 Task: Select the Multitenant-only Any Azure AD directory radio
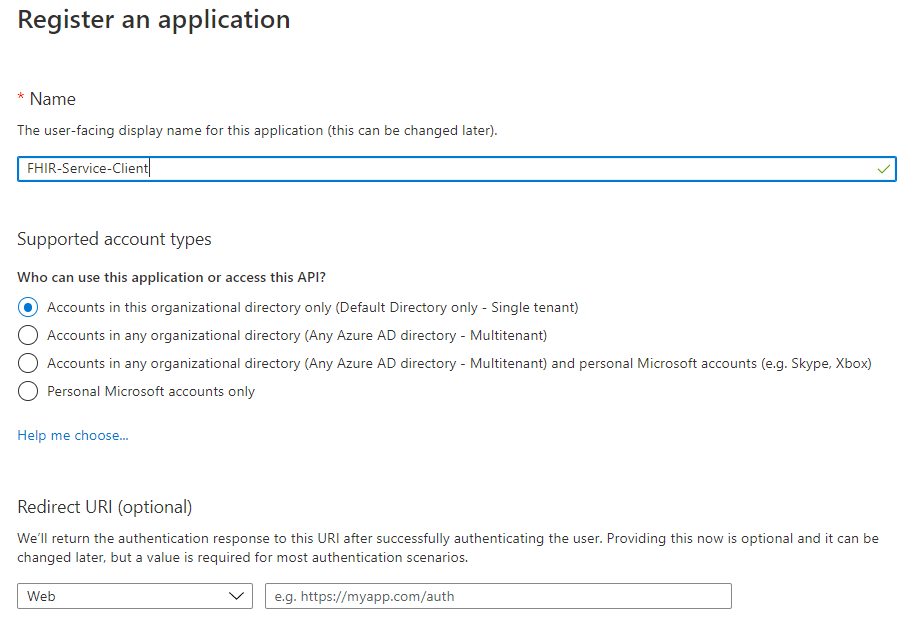[x=28, y=335]
